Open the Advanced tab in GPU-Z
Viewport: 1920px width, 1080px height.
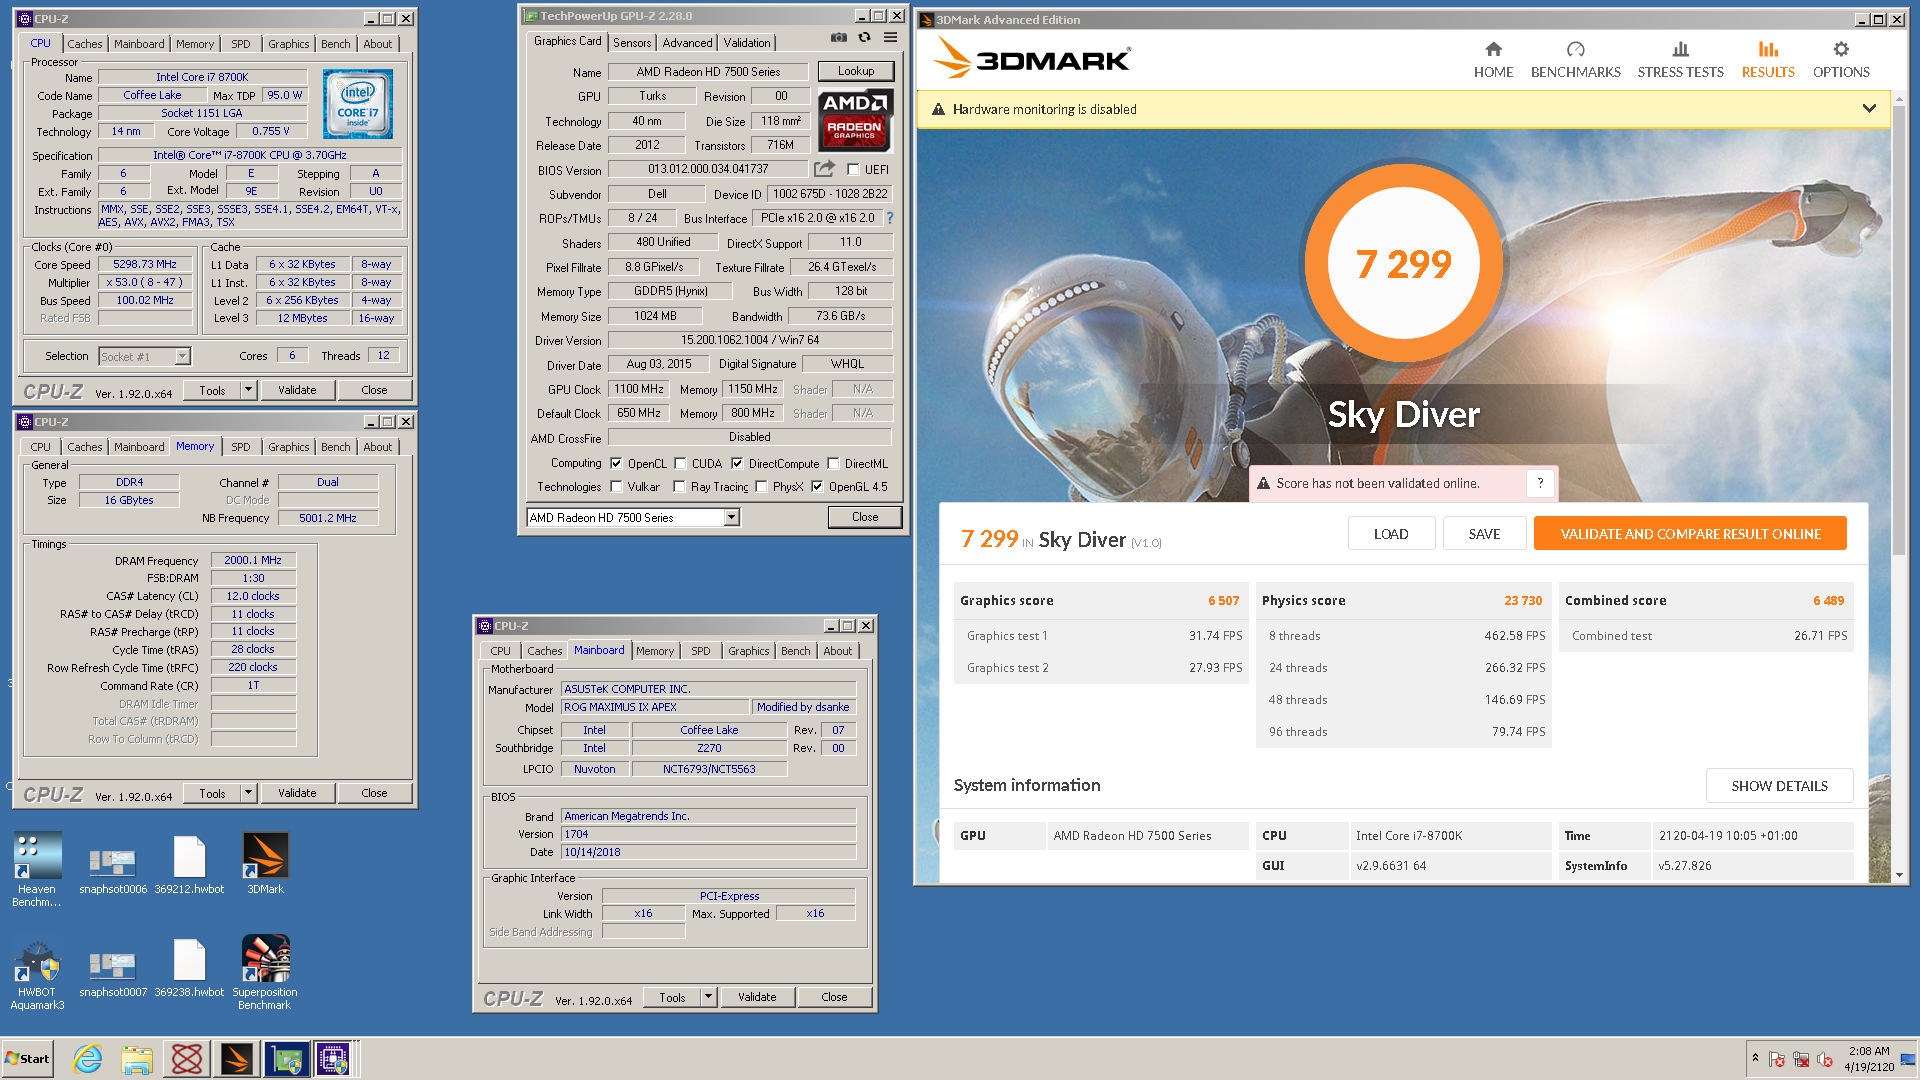pyautogui.click(x=687, y=42)
